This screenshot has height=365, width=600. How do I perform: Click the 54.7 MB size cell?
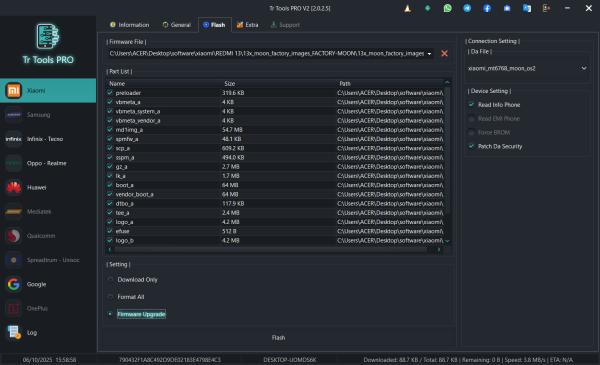232,130
